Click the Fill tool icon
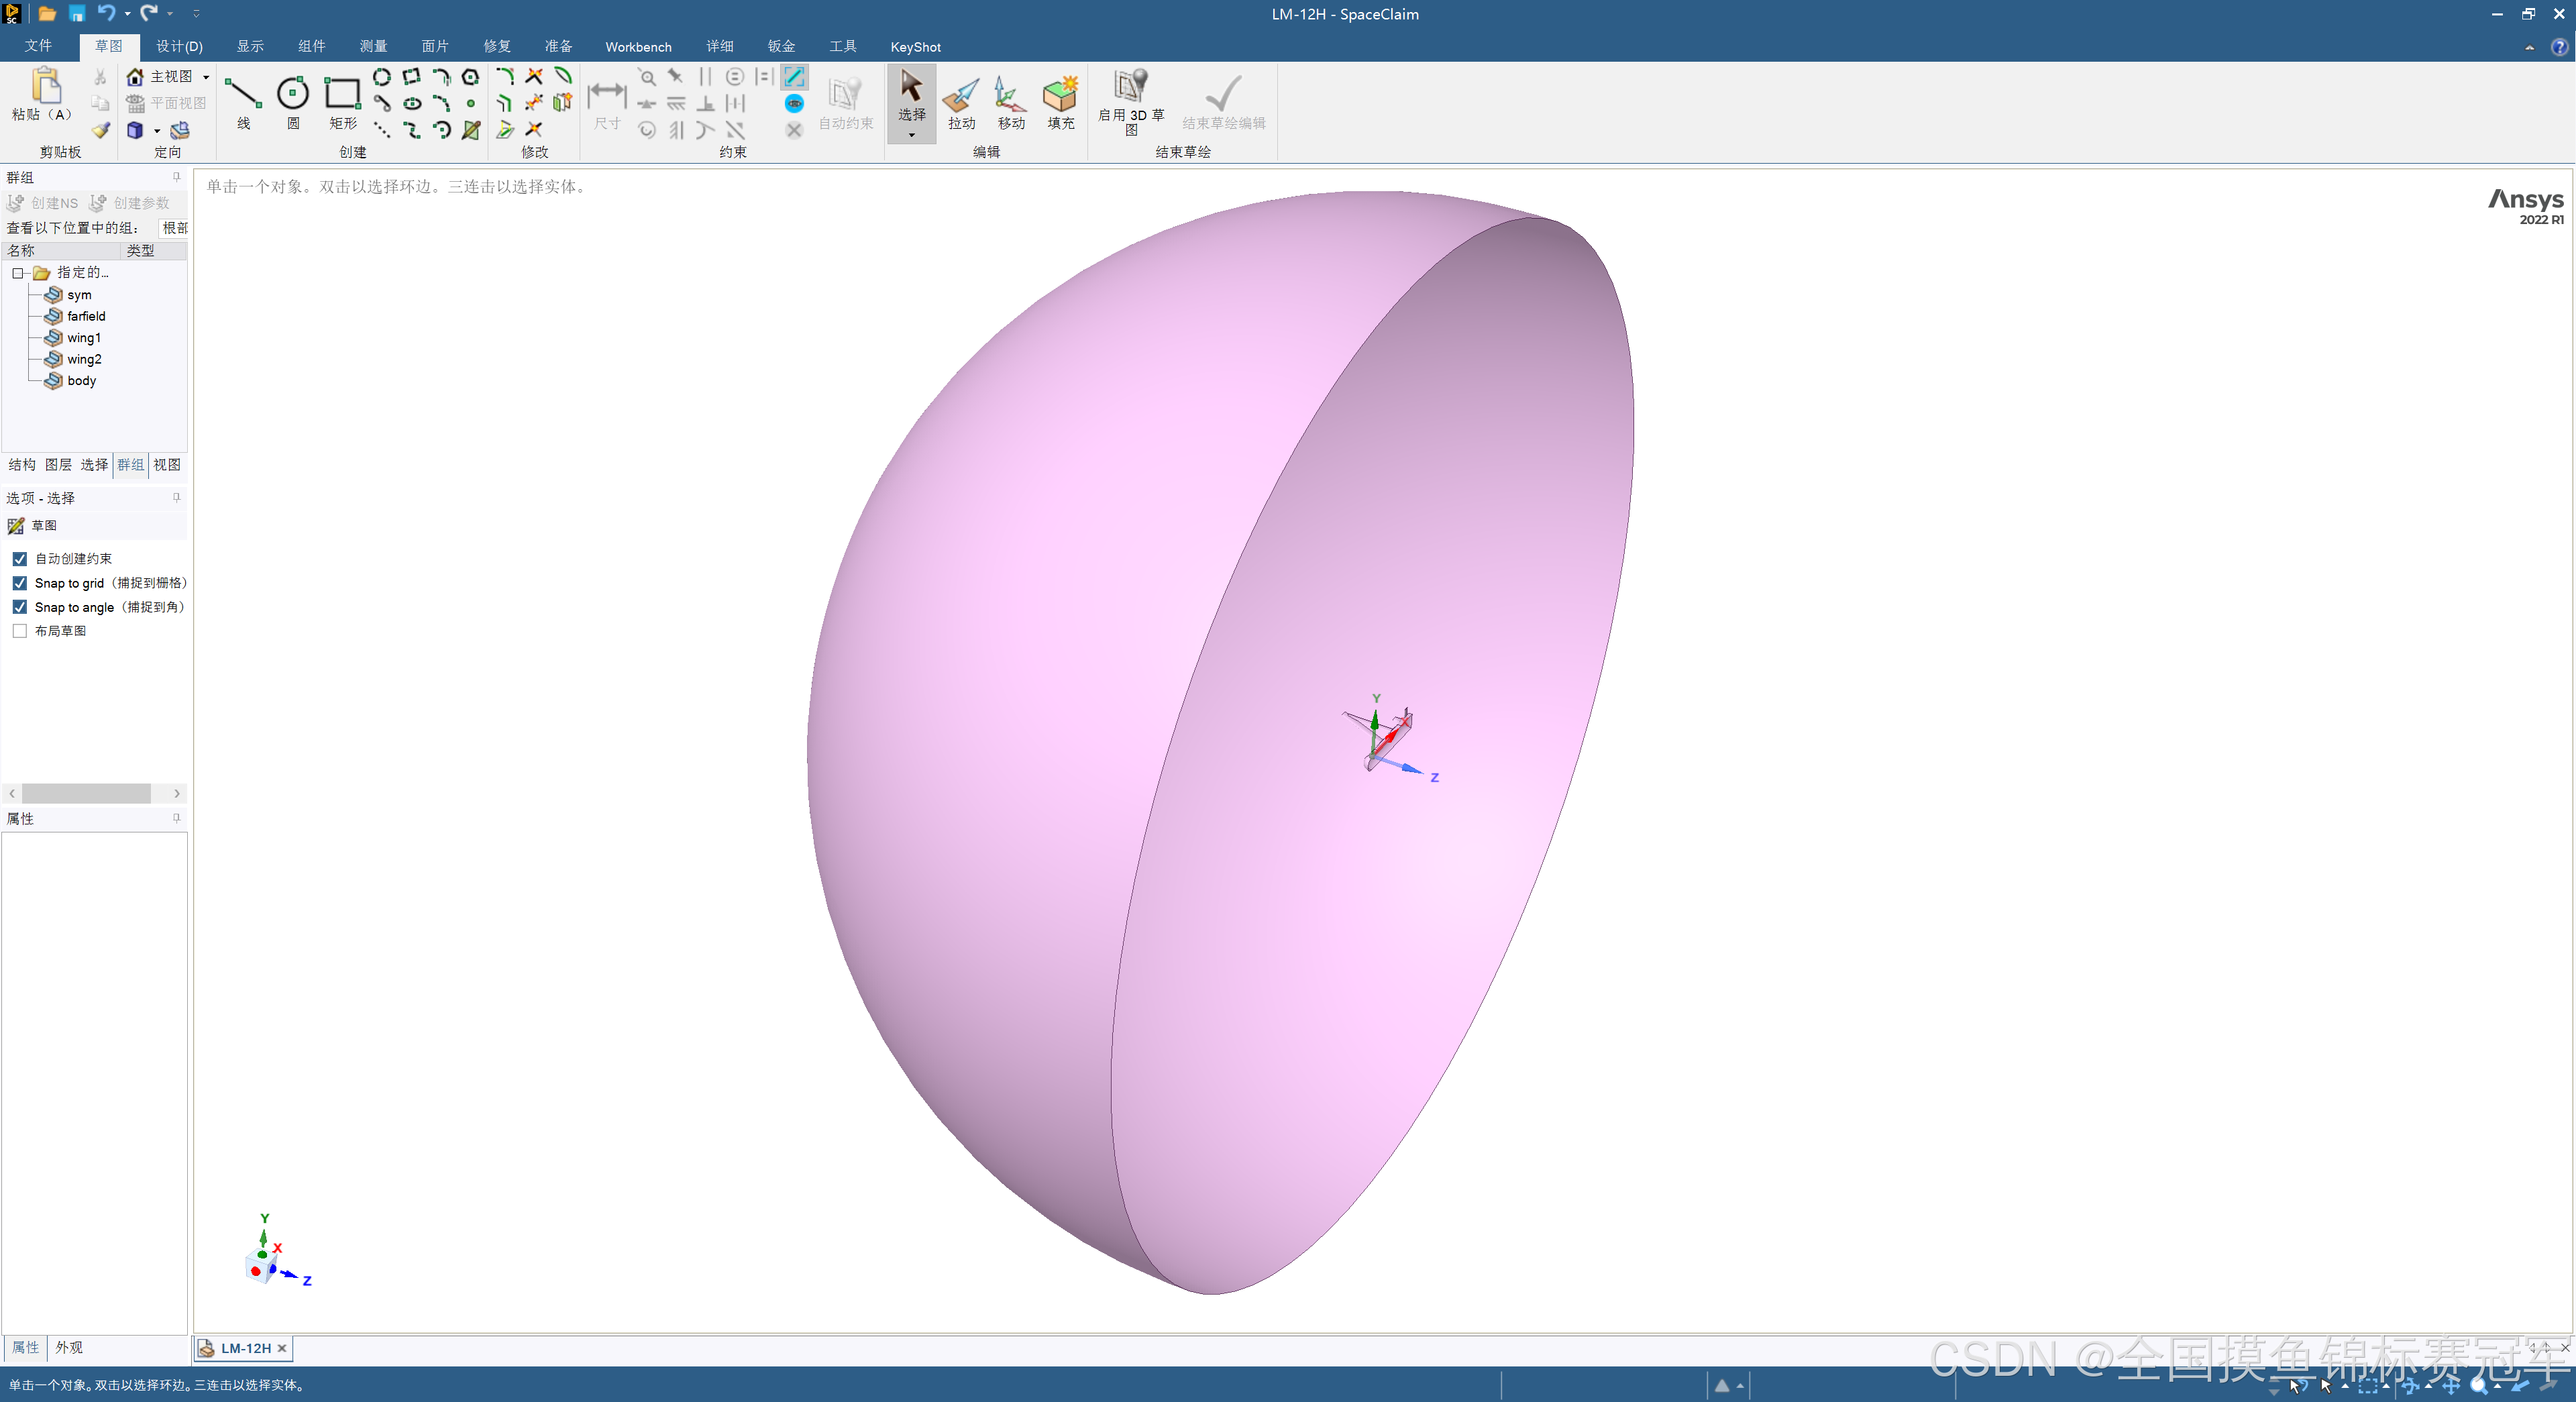The width and height of the screenshot is (2576, 1402). pos(1060,96)
